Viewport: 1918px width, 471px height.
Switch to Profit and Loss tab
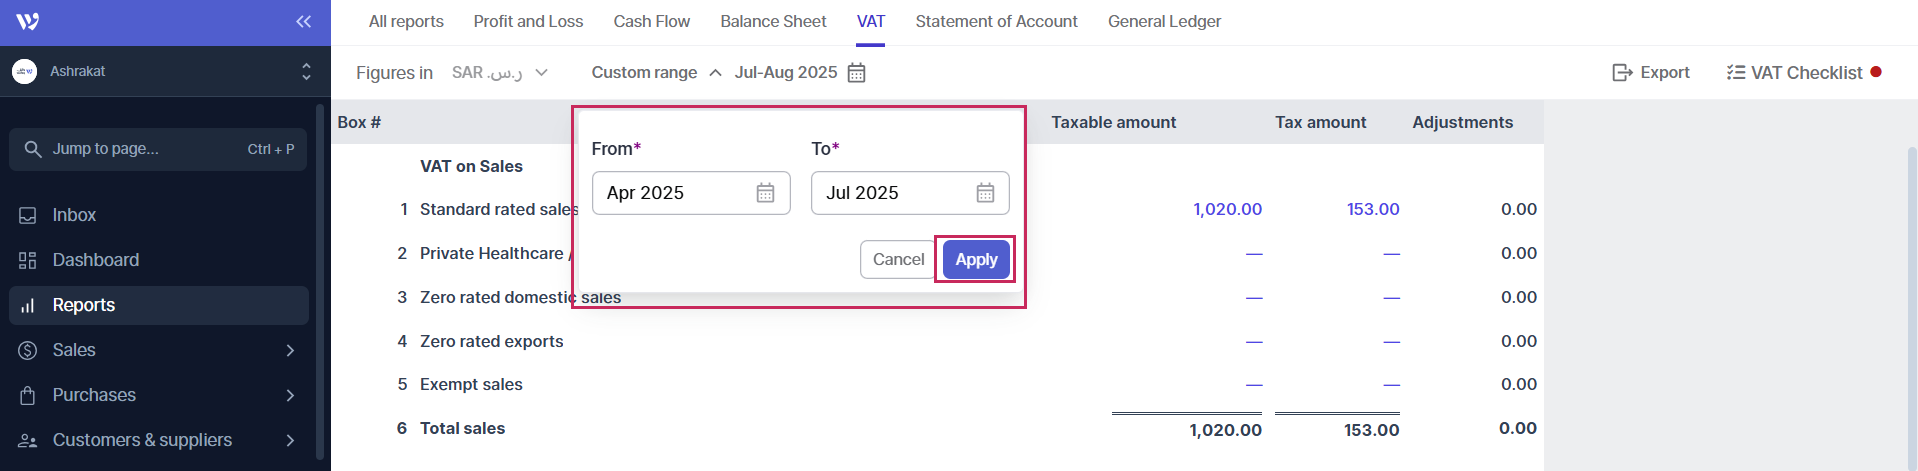[x=528, y=21]
